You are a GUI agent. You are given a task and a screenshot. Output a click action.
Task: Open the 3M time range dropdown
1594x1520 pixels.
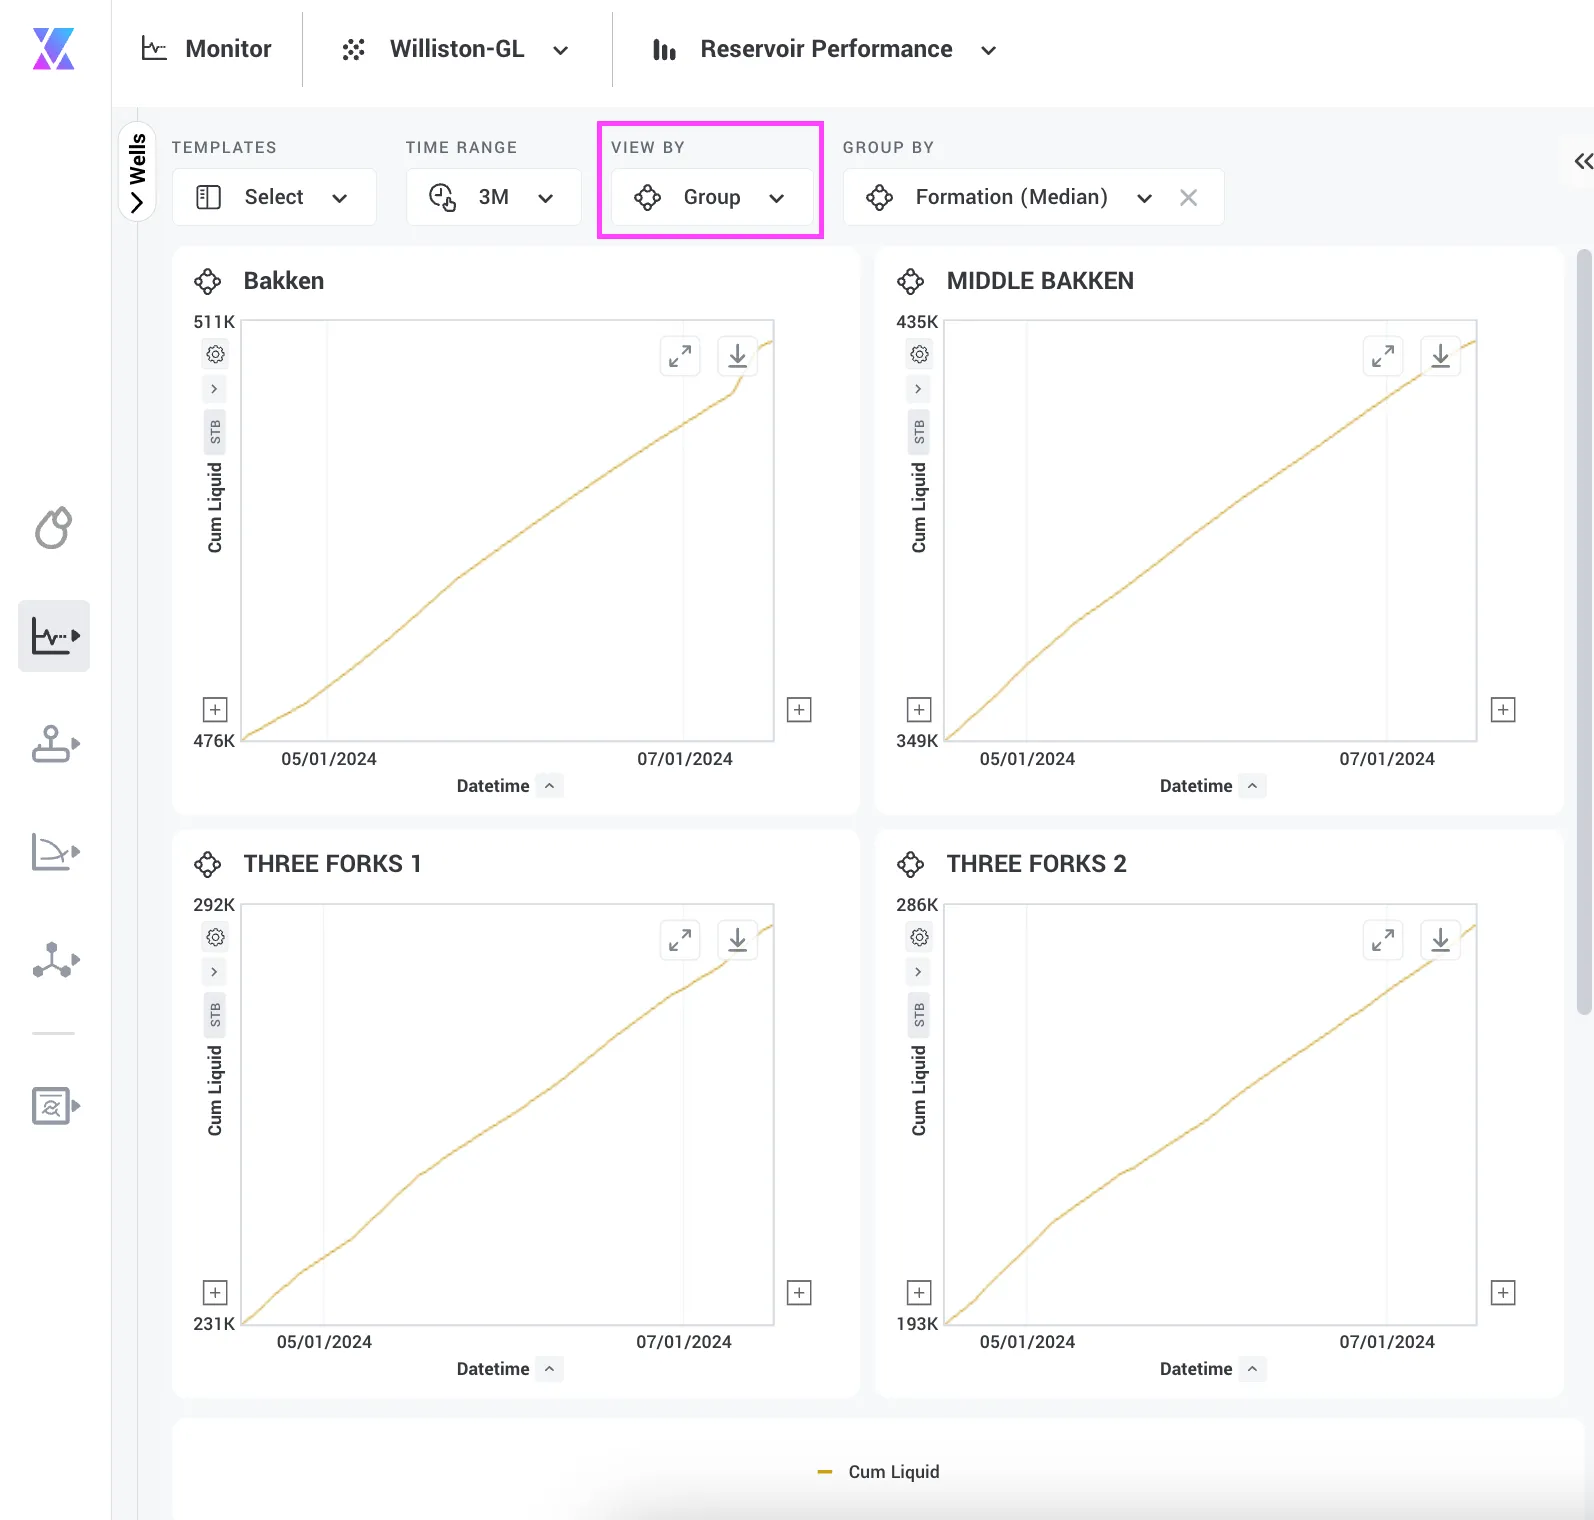pyautogui.click(x=493, y=197)
